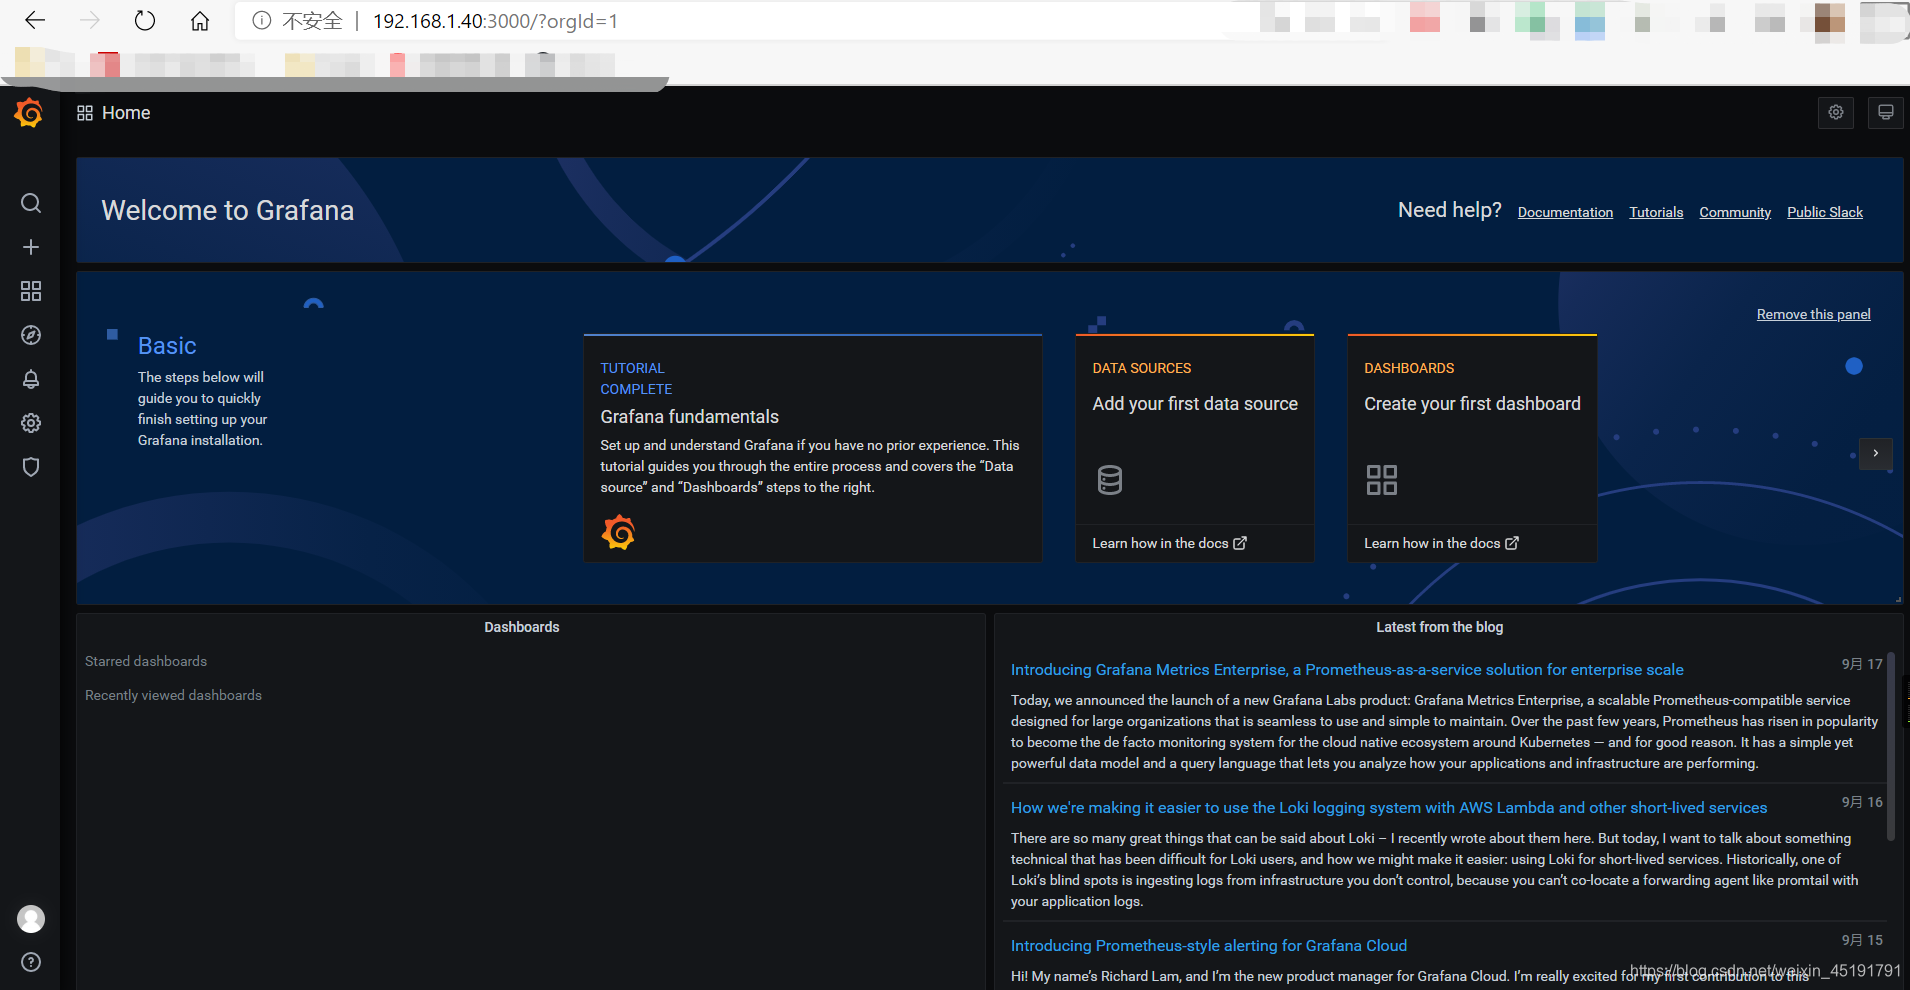
Task: Open the Tutorials link
Action: (x=1656, y=212)
